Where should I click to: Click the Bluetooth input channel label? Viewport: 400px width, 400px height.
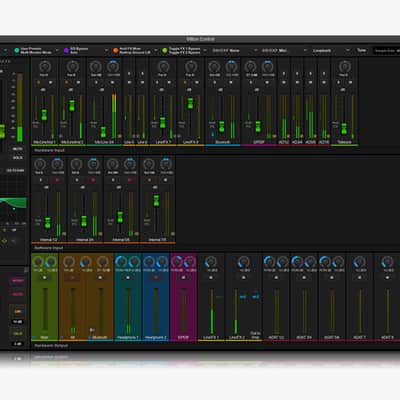point(223,142)
